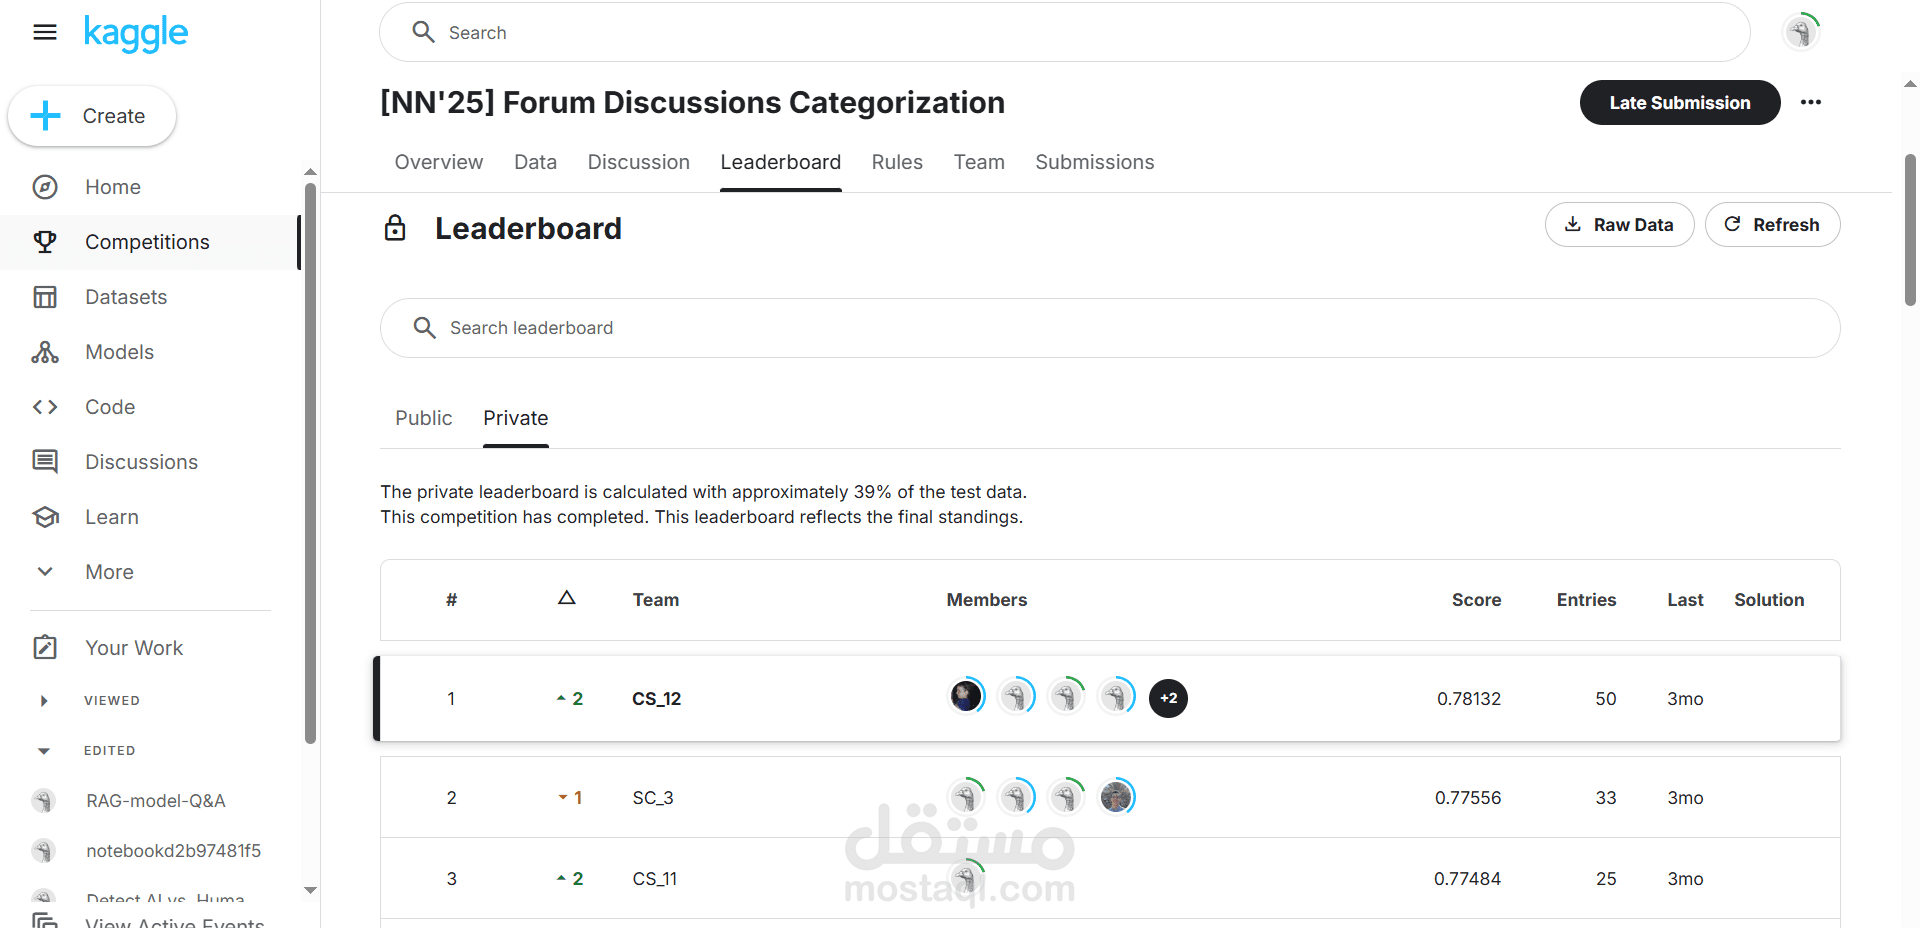Image resolution: width=1920 pixels, height=928 pixels.
Task: Select the Private leaderboard tab
Action: pyautogui.click(x=516, y=418)
